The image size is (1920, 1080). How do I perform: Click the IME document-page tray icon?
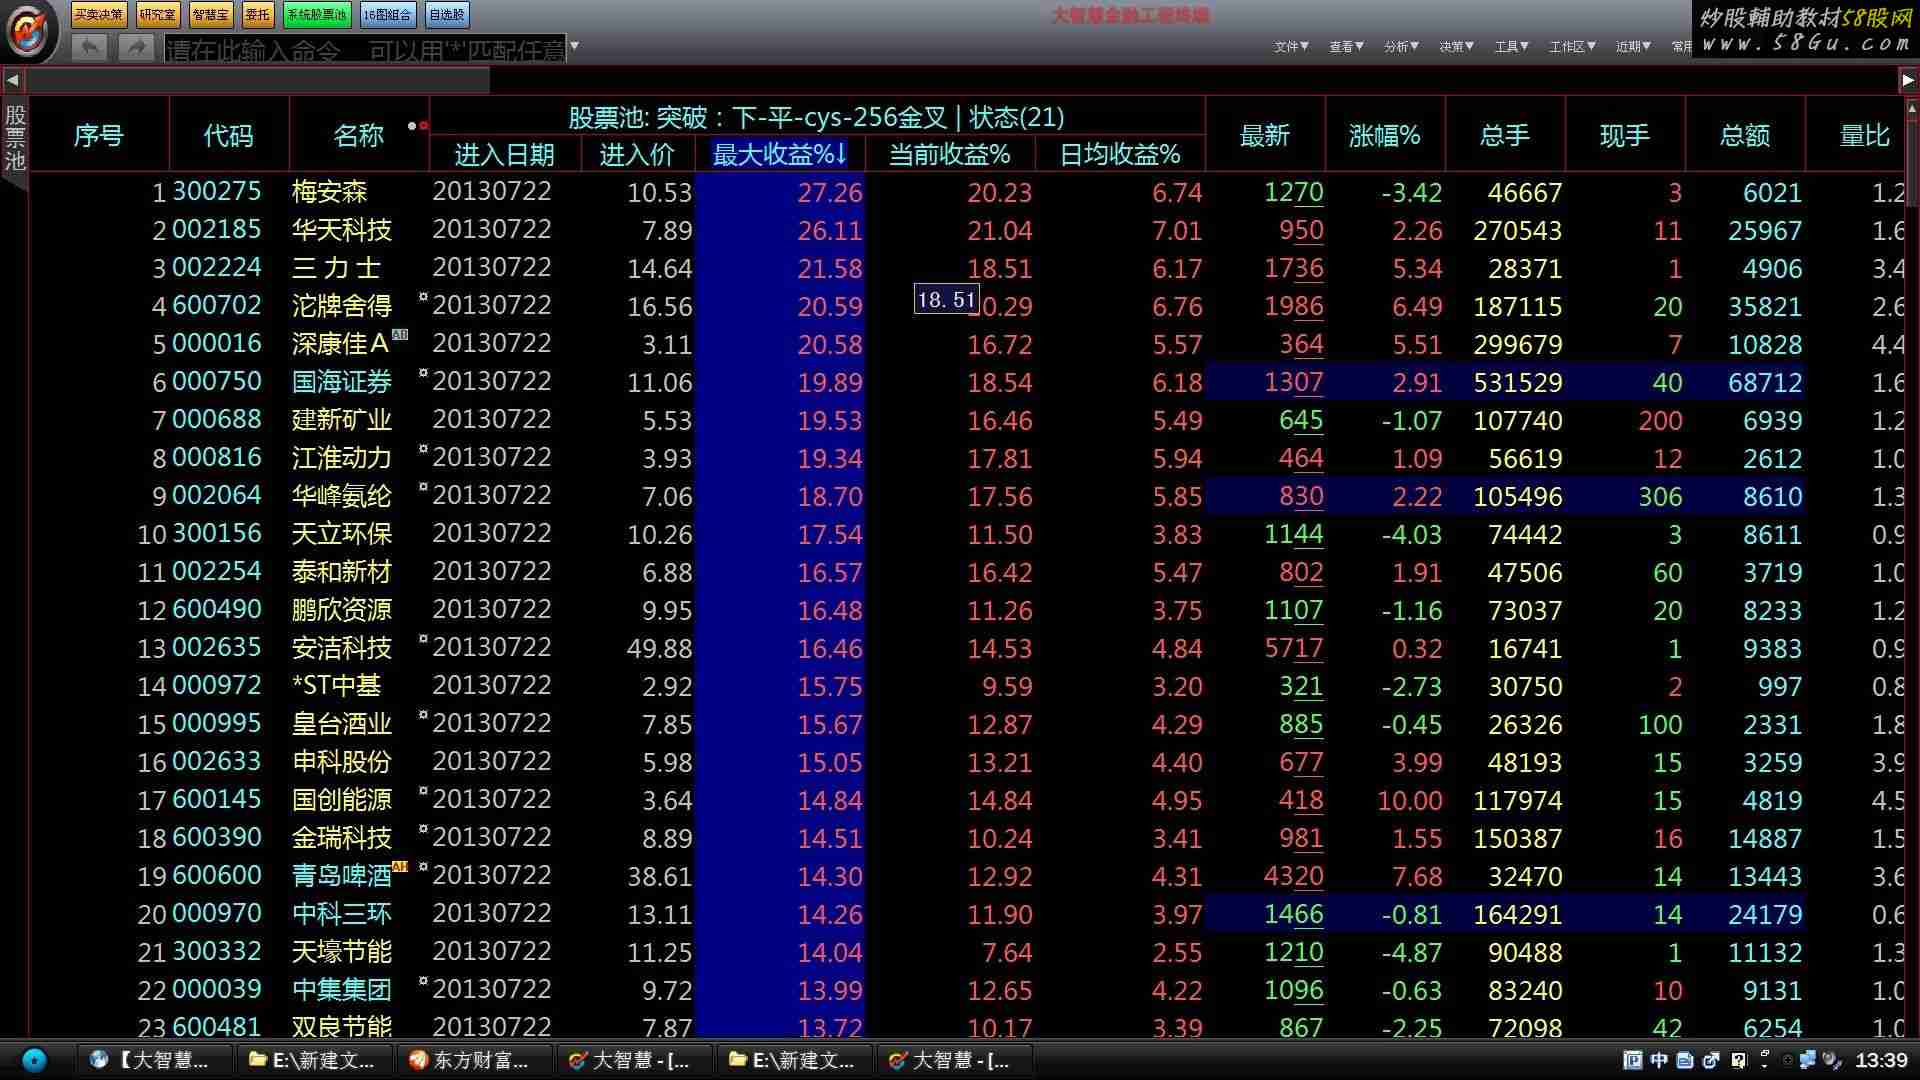click(1685, 1060)
